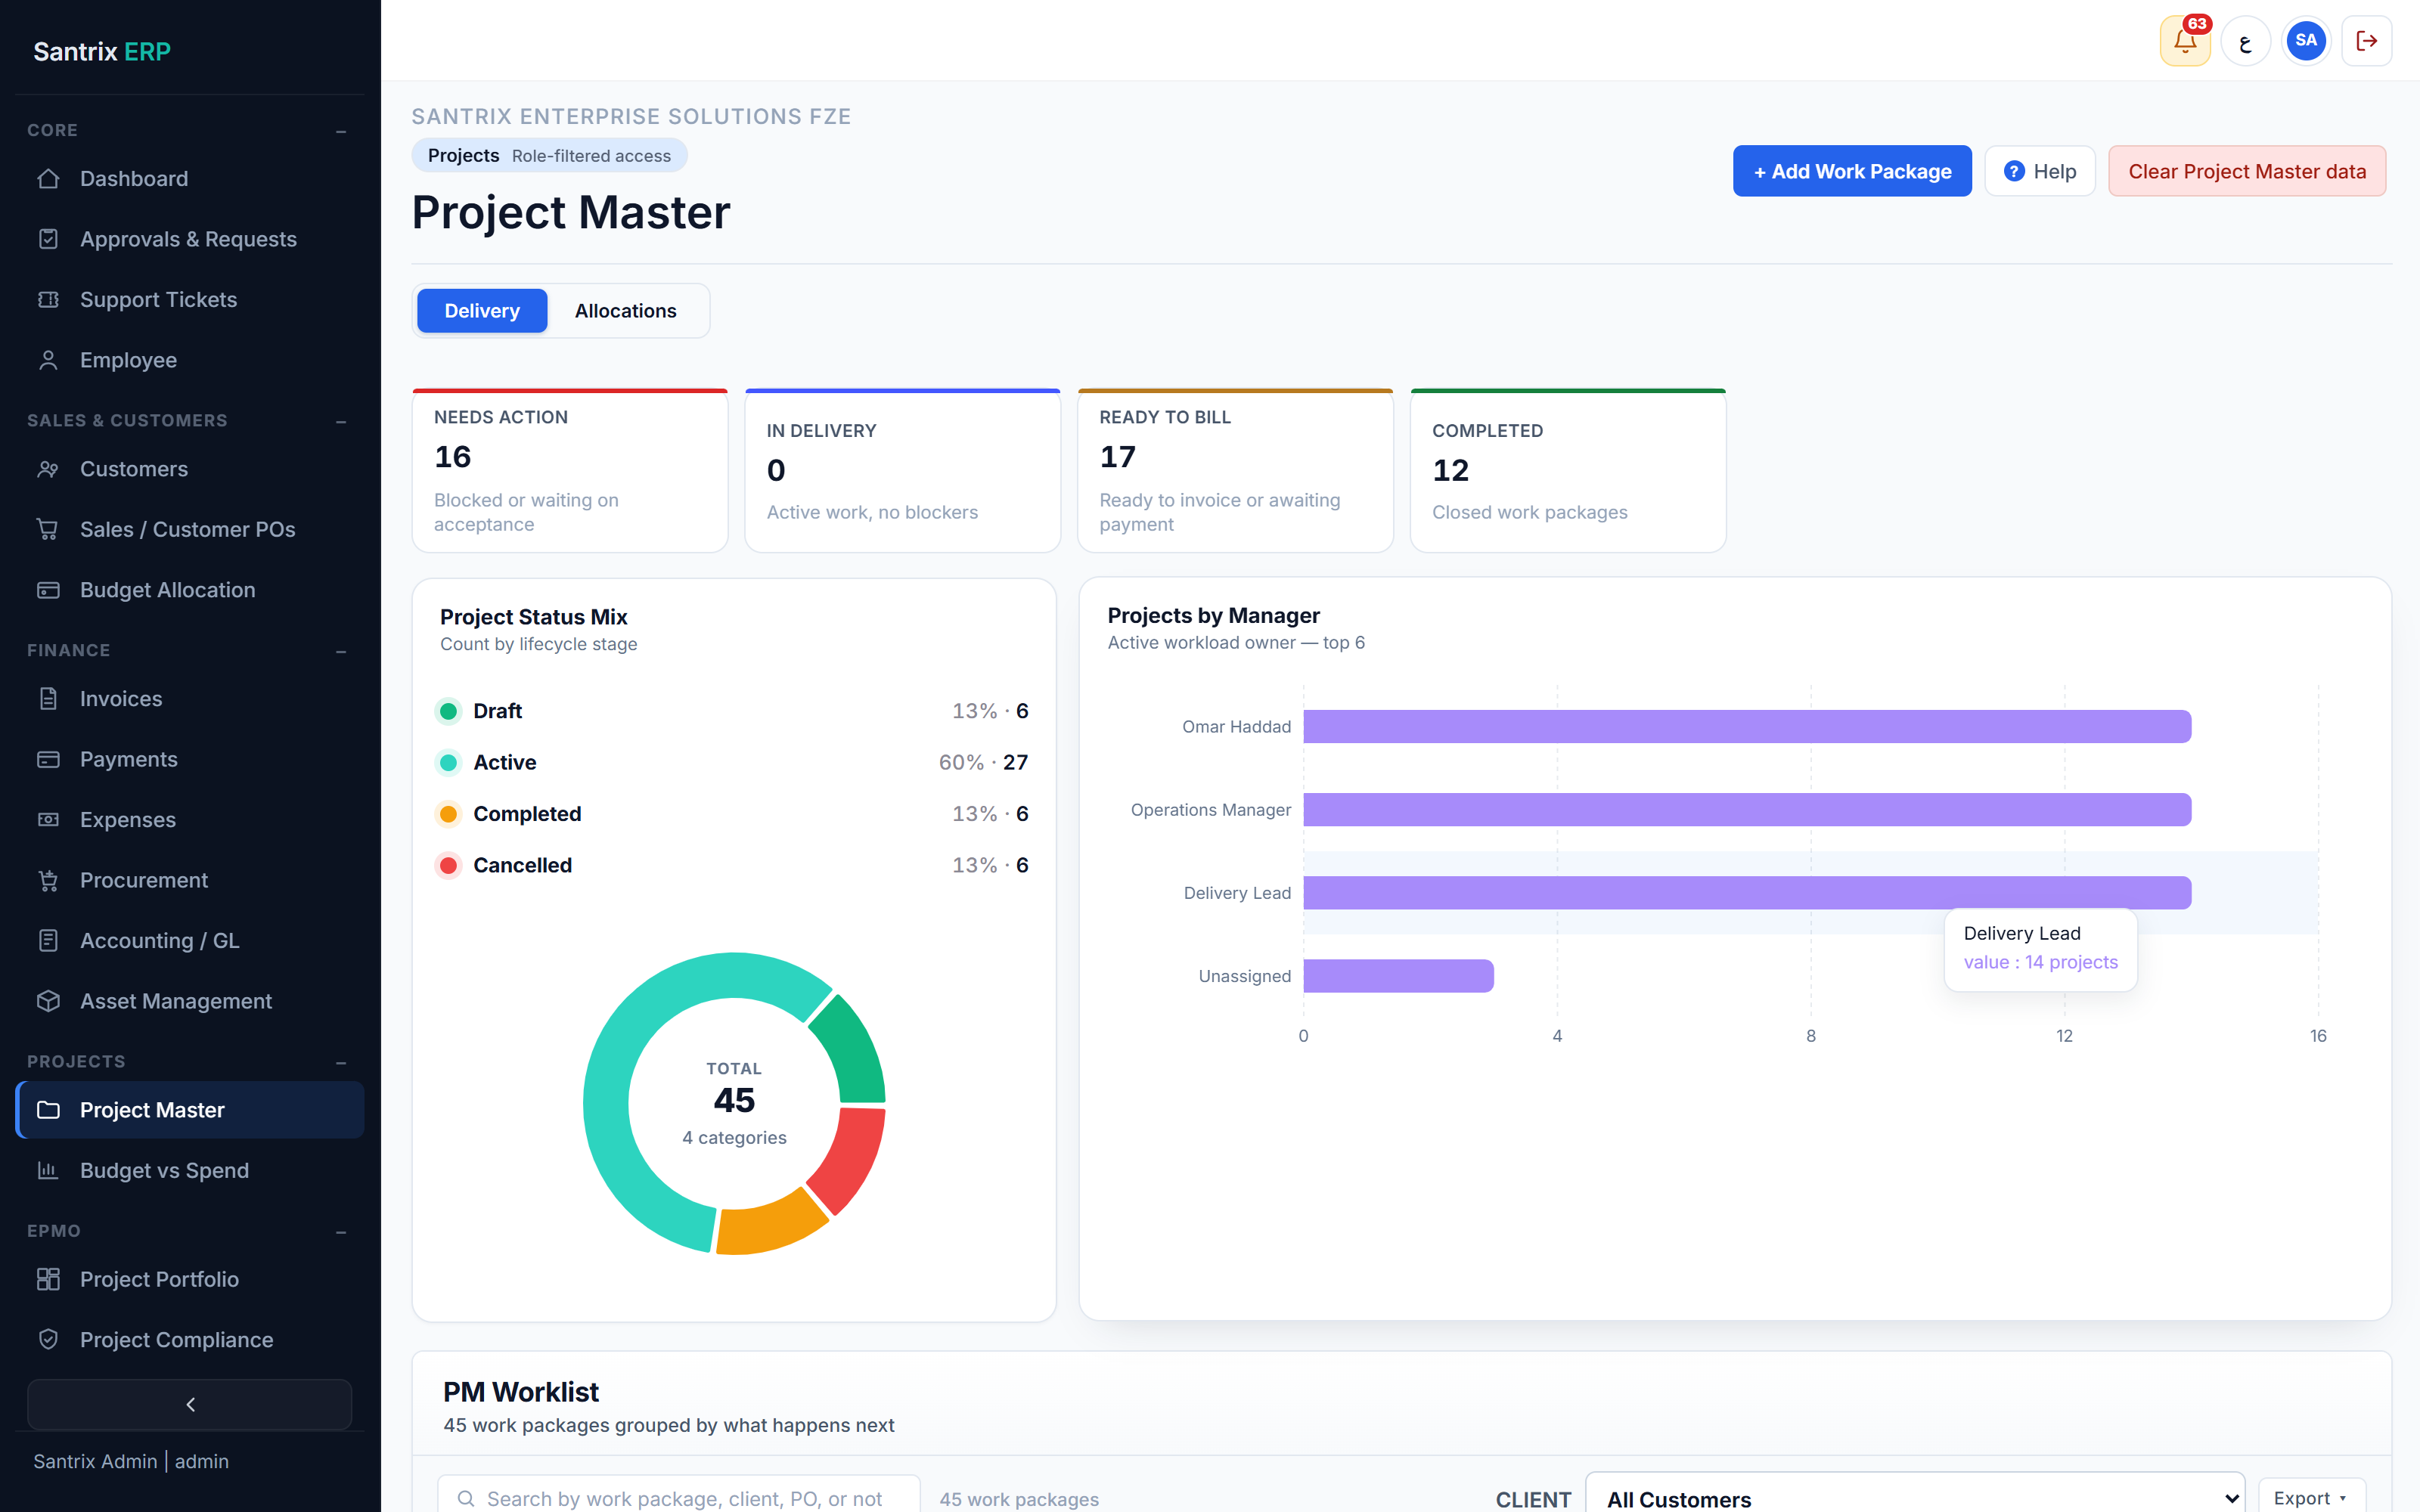
Task: Open Asset Management
Action: coord(190,1001)
